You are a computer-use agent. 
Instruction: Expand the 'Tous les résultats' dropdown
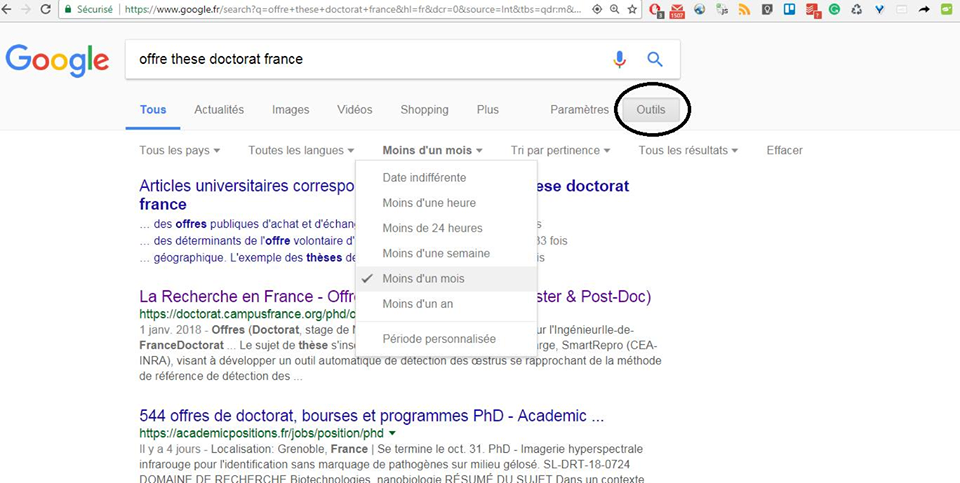688,150
